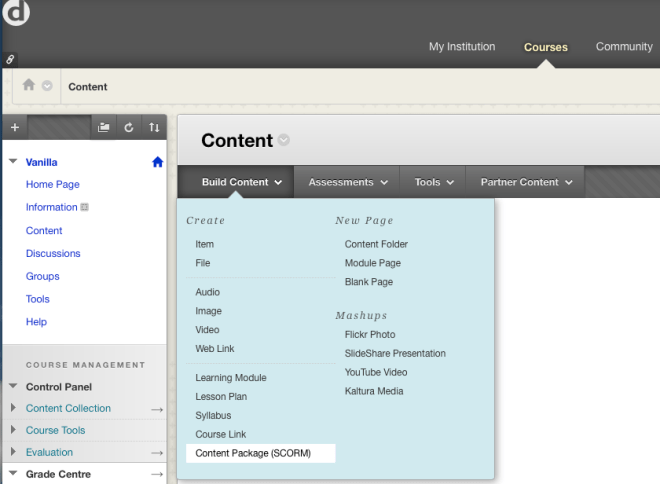Open the course files folder icon in sidebar toolbar
Screen dimensions: 660x484
pos(104,127)
